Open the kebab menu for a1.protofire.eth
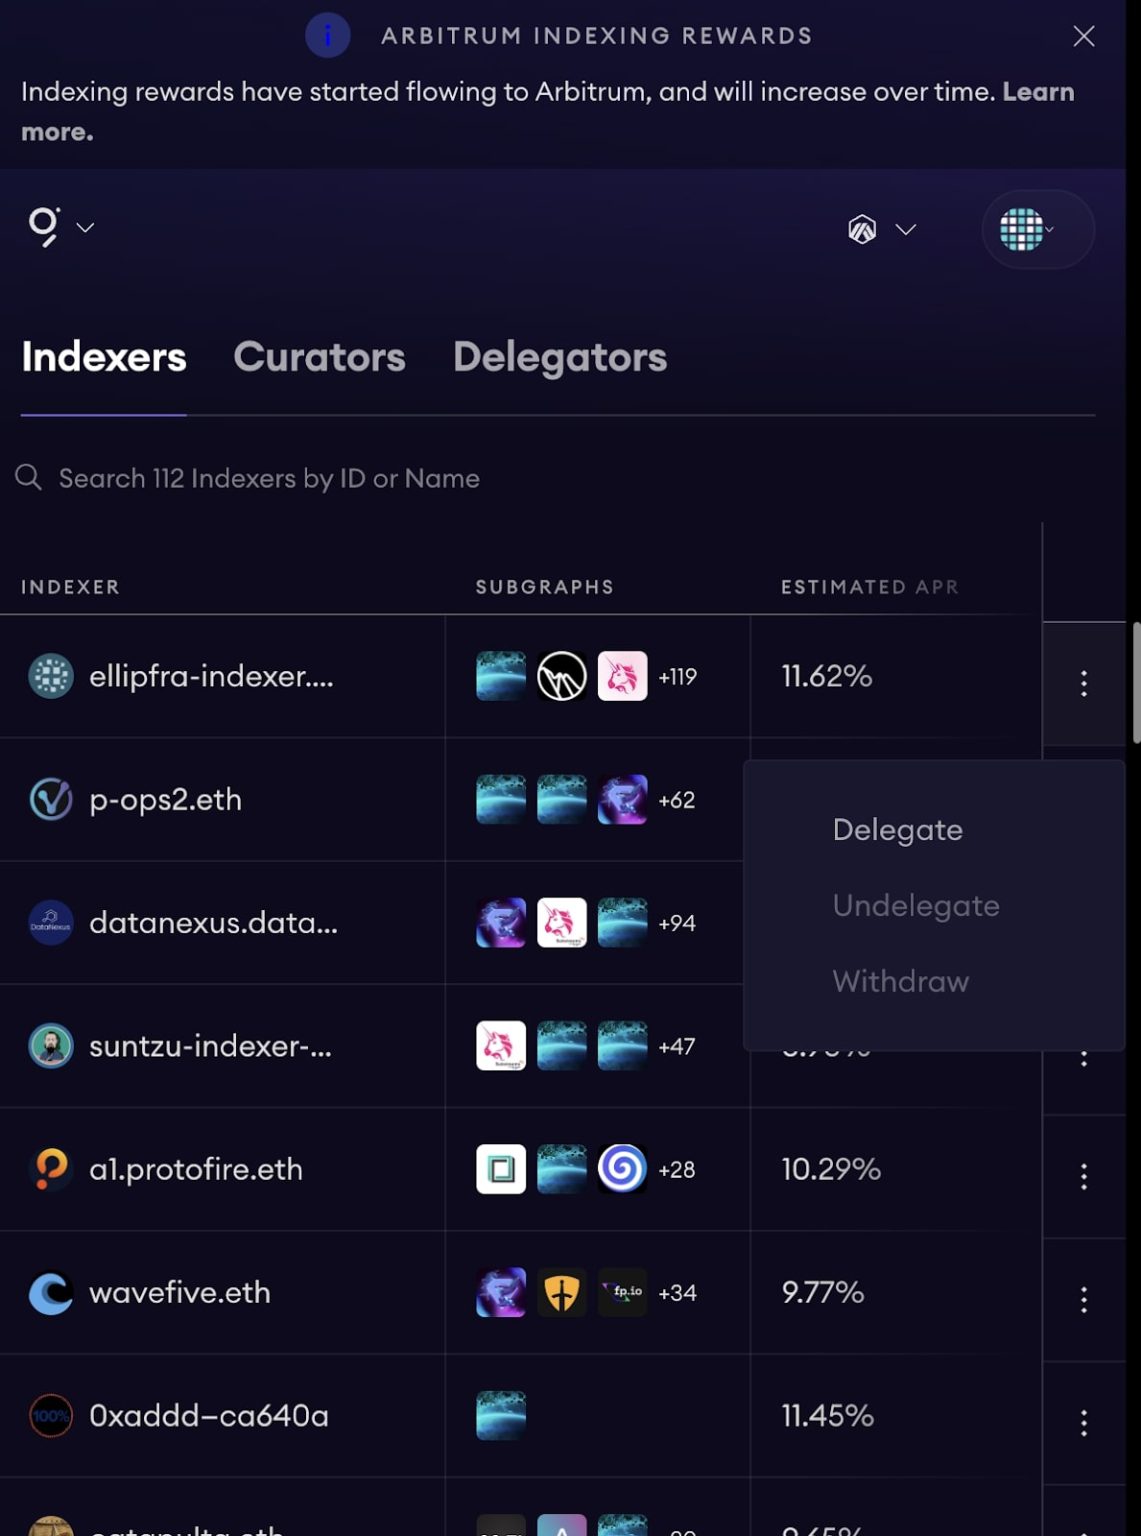Viewport: 1141px width, 1536px height. 1084,1176
